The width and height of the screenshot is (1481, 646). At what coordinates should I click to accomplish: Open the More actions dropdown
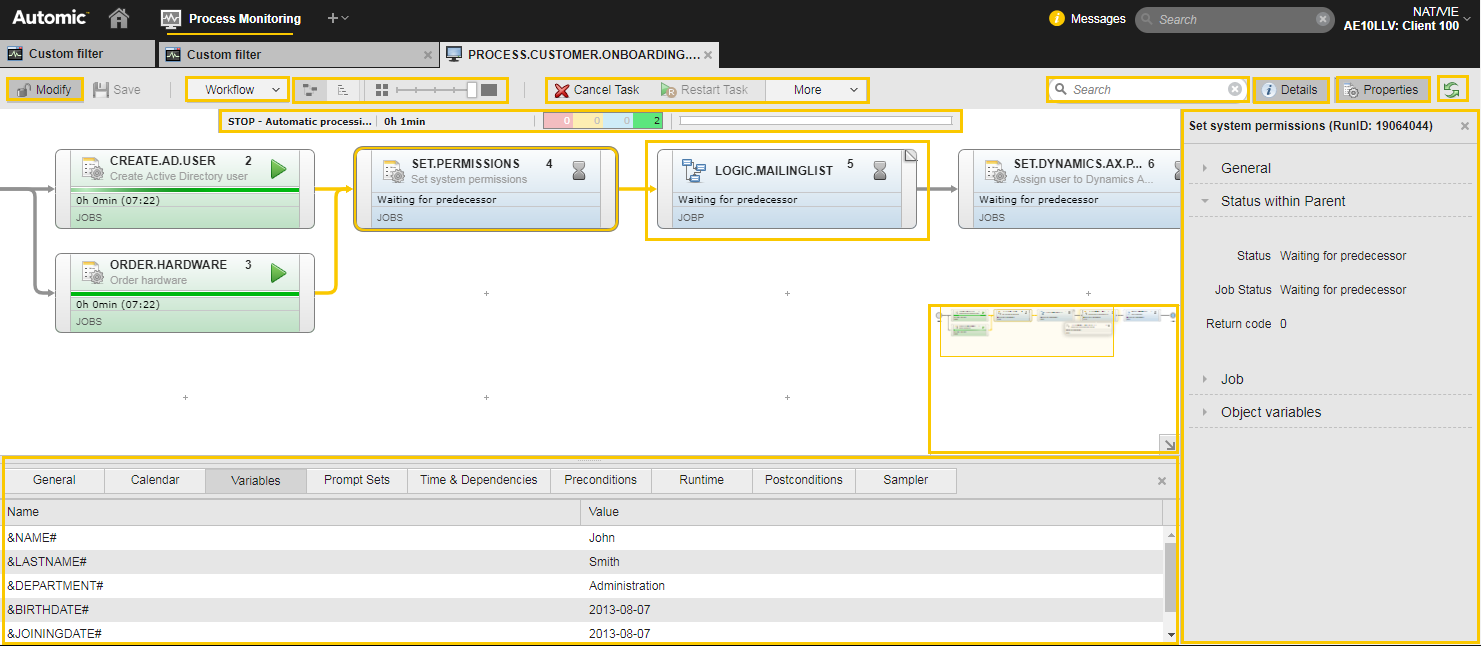pyautogui.click(x=816, y=90)
